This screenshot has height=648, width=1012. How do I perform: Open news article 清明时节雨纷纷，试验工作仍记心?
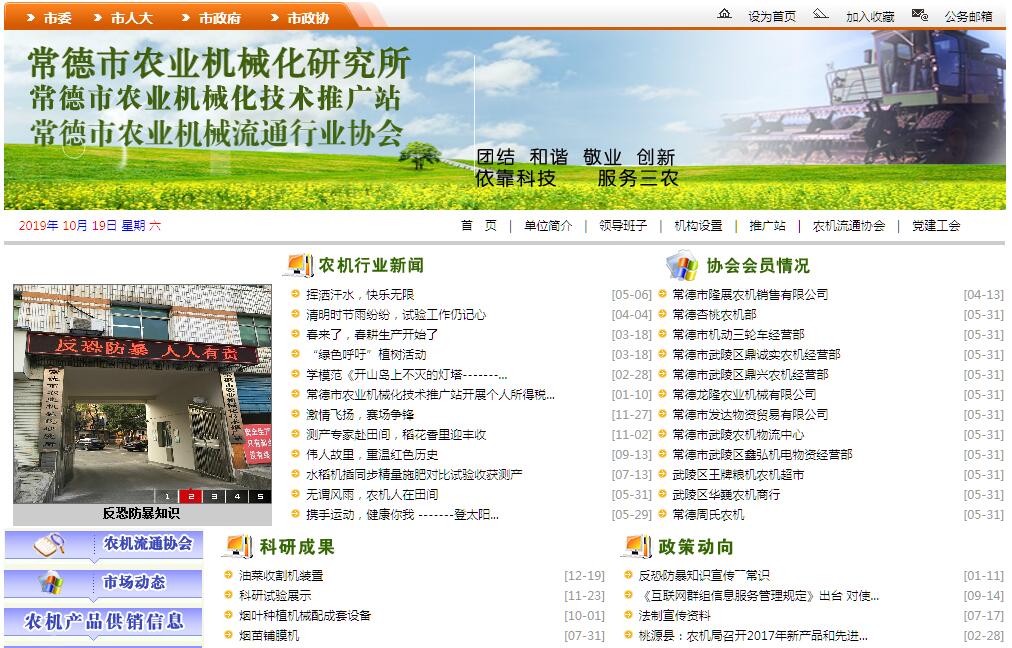395,314
